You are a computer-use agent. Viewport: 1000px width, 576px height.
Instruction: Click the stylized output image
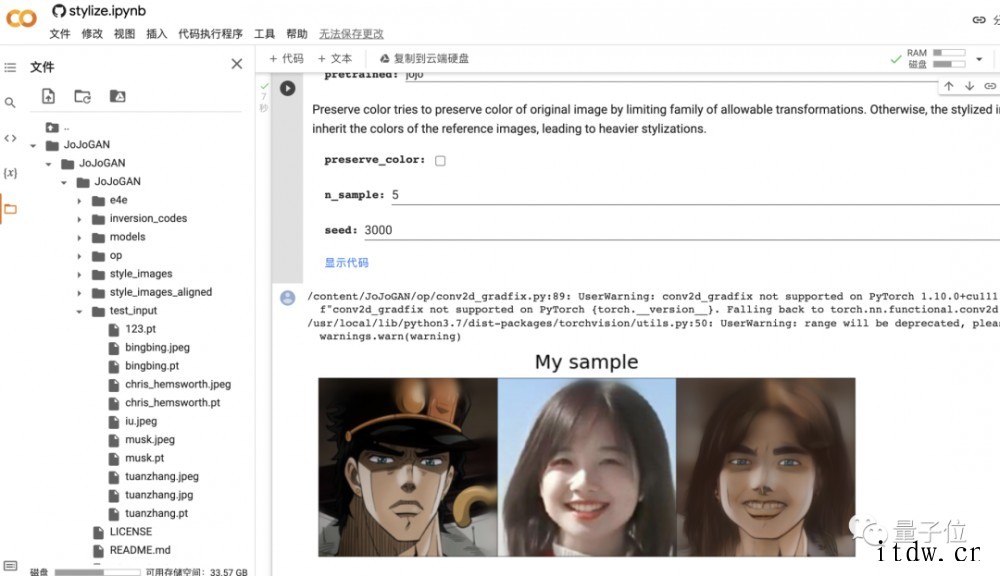tap(765, 467)
